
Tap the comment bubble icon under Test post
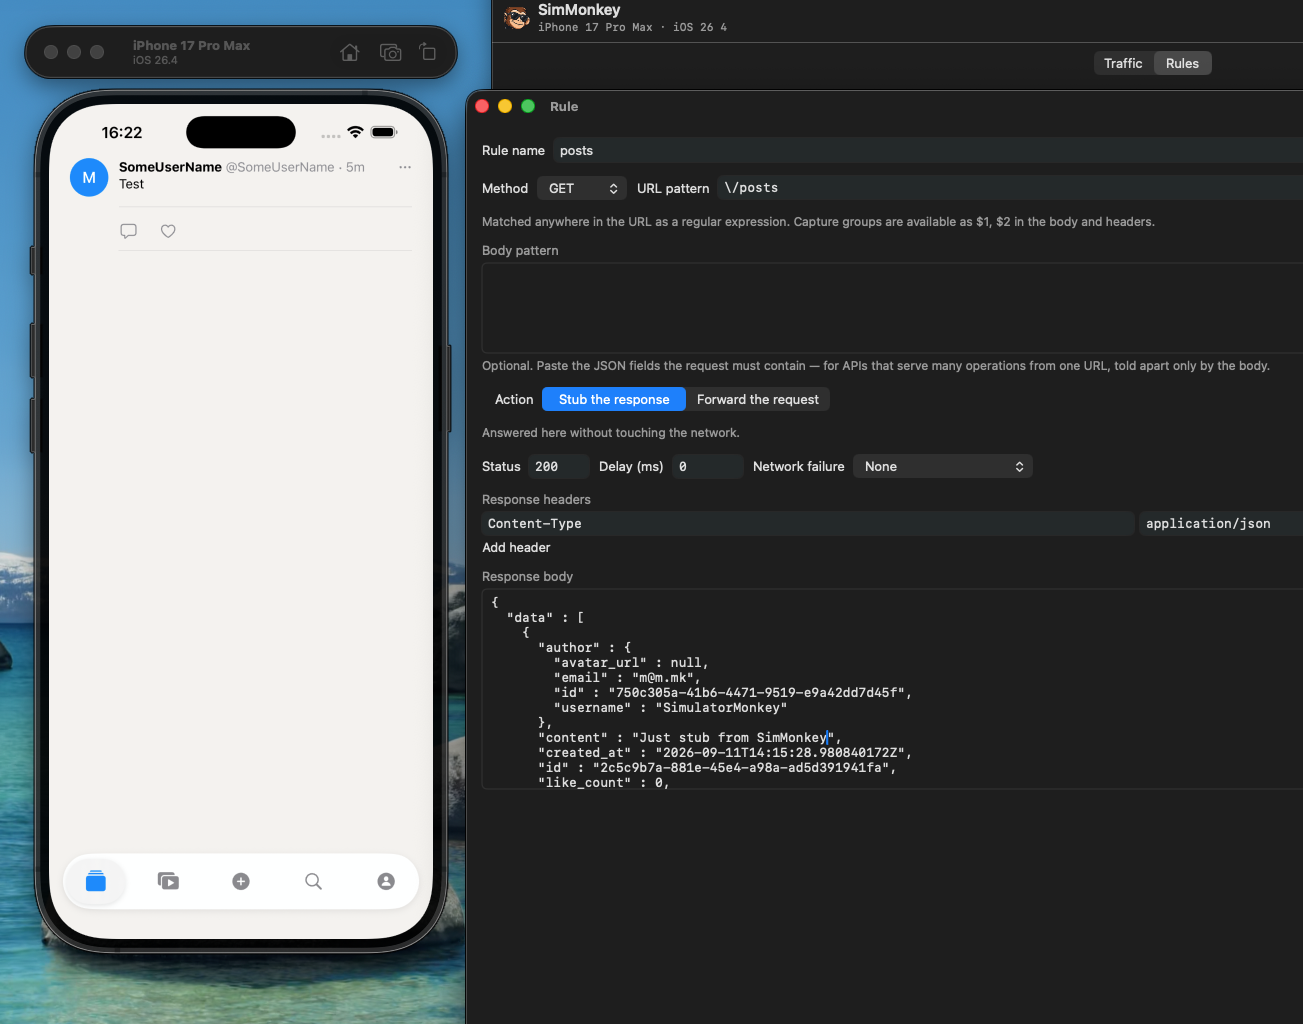[x=128, y=231]
